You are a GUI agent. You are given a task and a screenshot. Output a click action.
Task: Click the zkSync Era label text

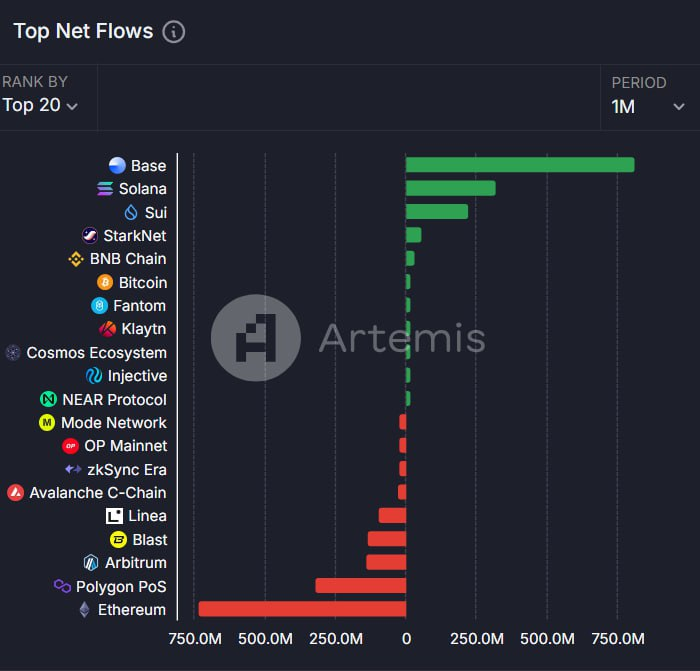(x=127, y=470)
